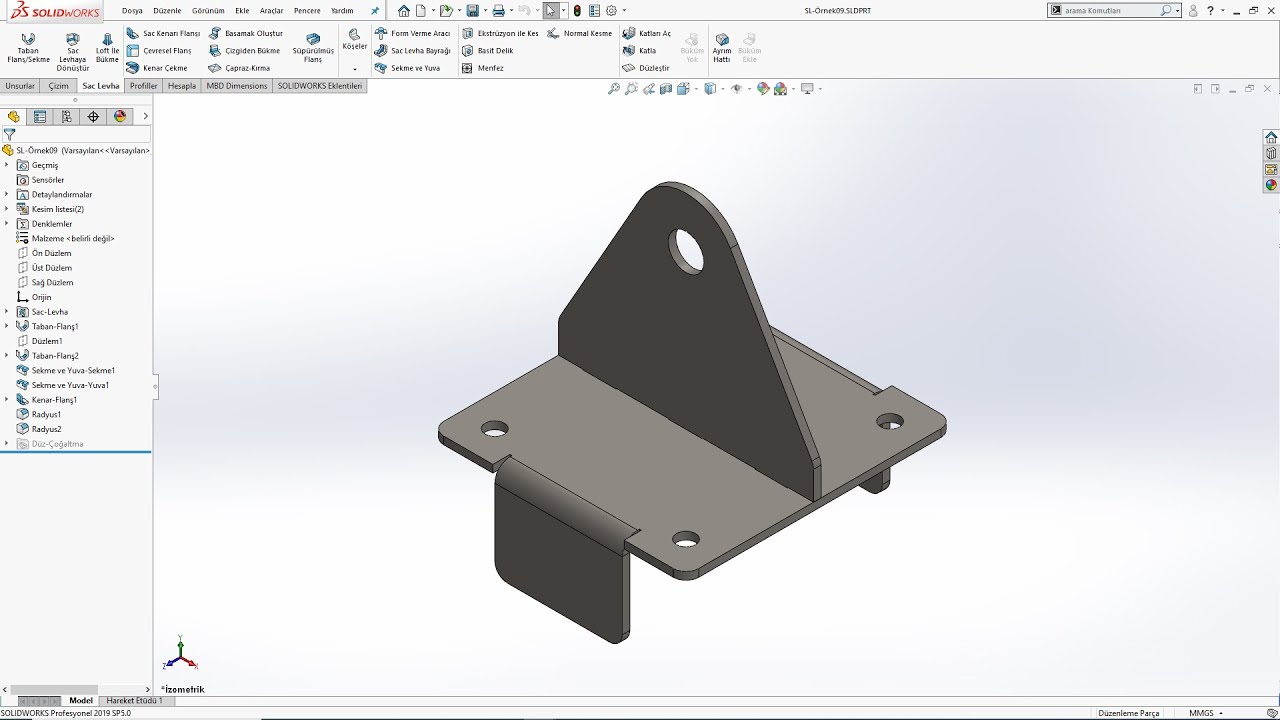Expand Köşeler dropdown arrow
Viewport: 1280px width, 720px height.
(355, 69)
